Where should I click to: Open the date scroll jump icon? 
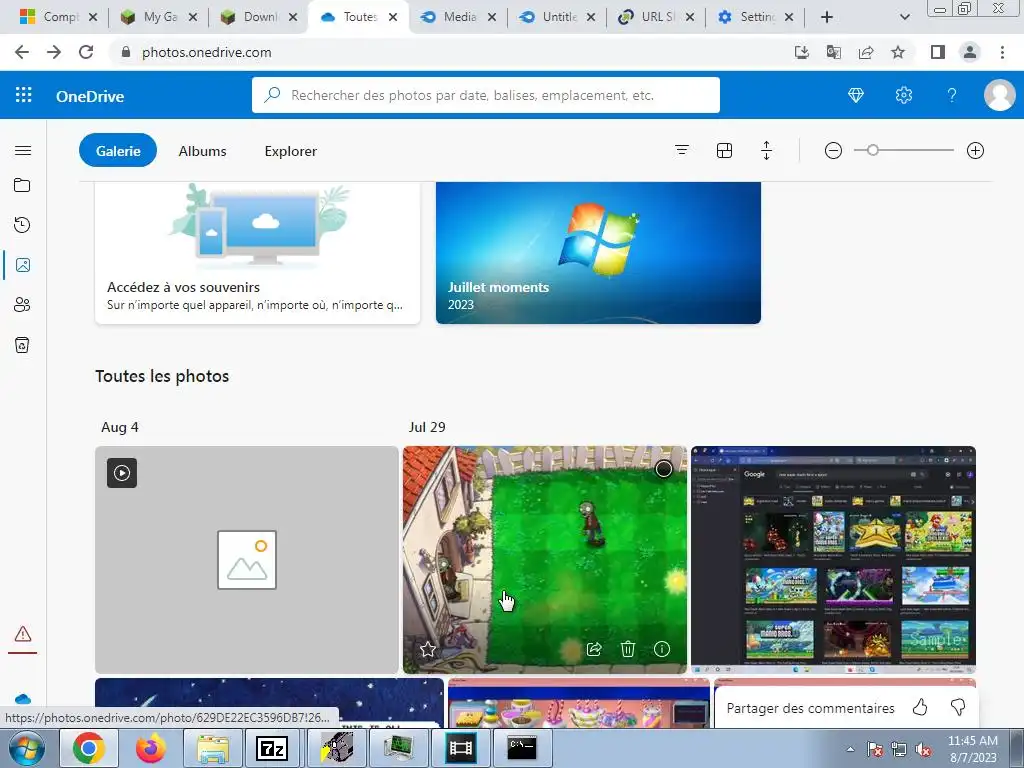pyautogui.click(x=767, y=151)
